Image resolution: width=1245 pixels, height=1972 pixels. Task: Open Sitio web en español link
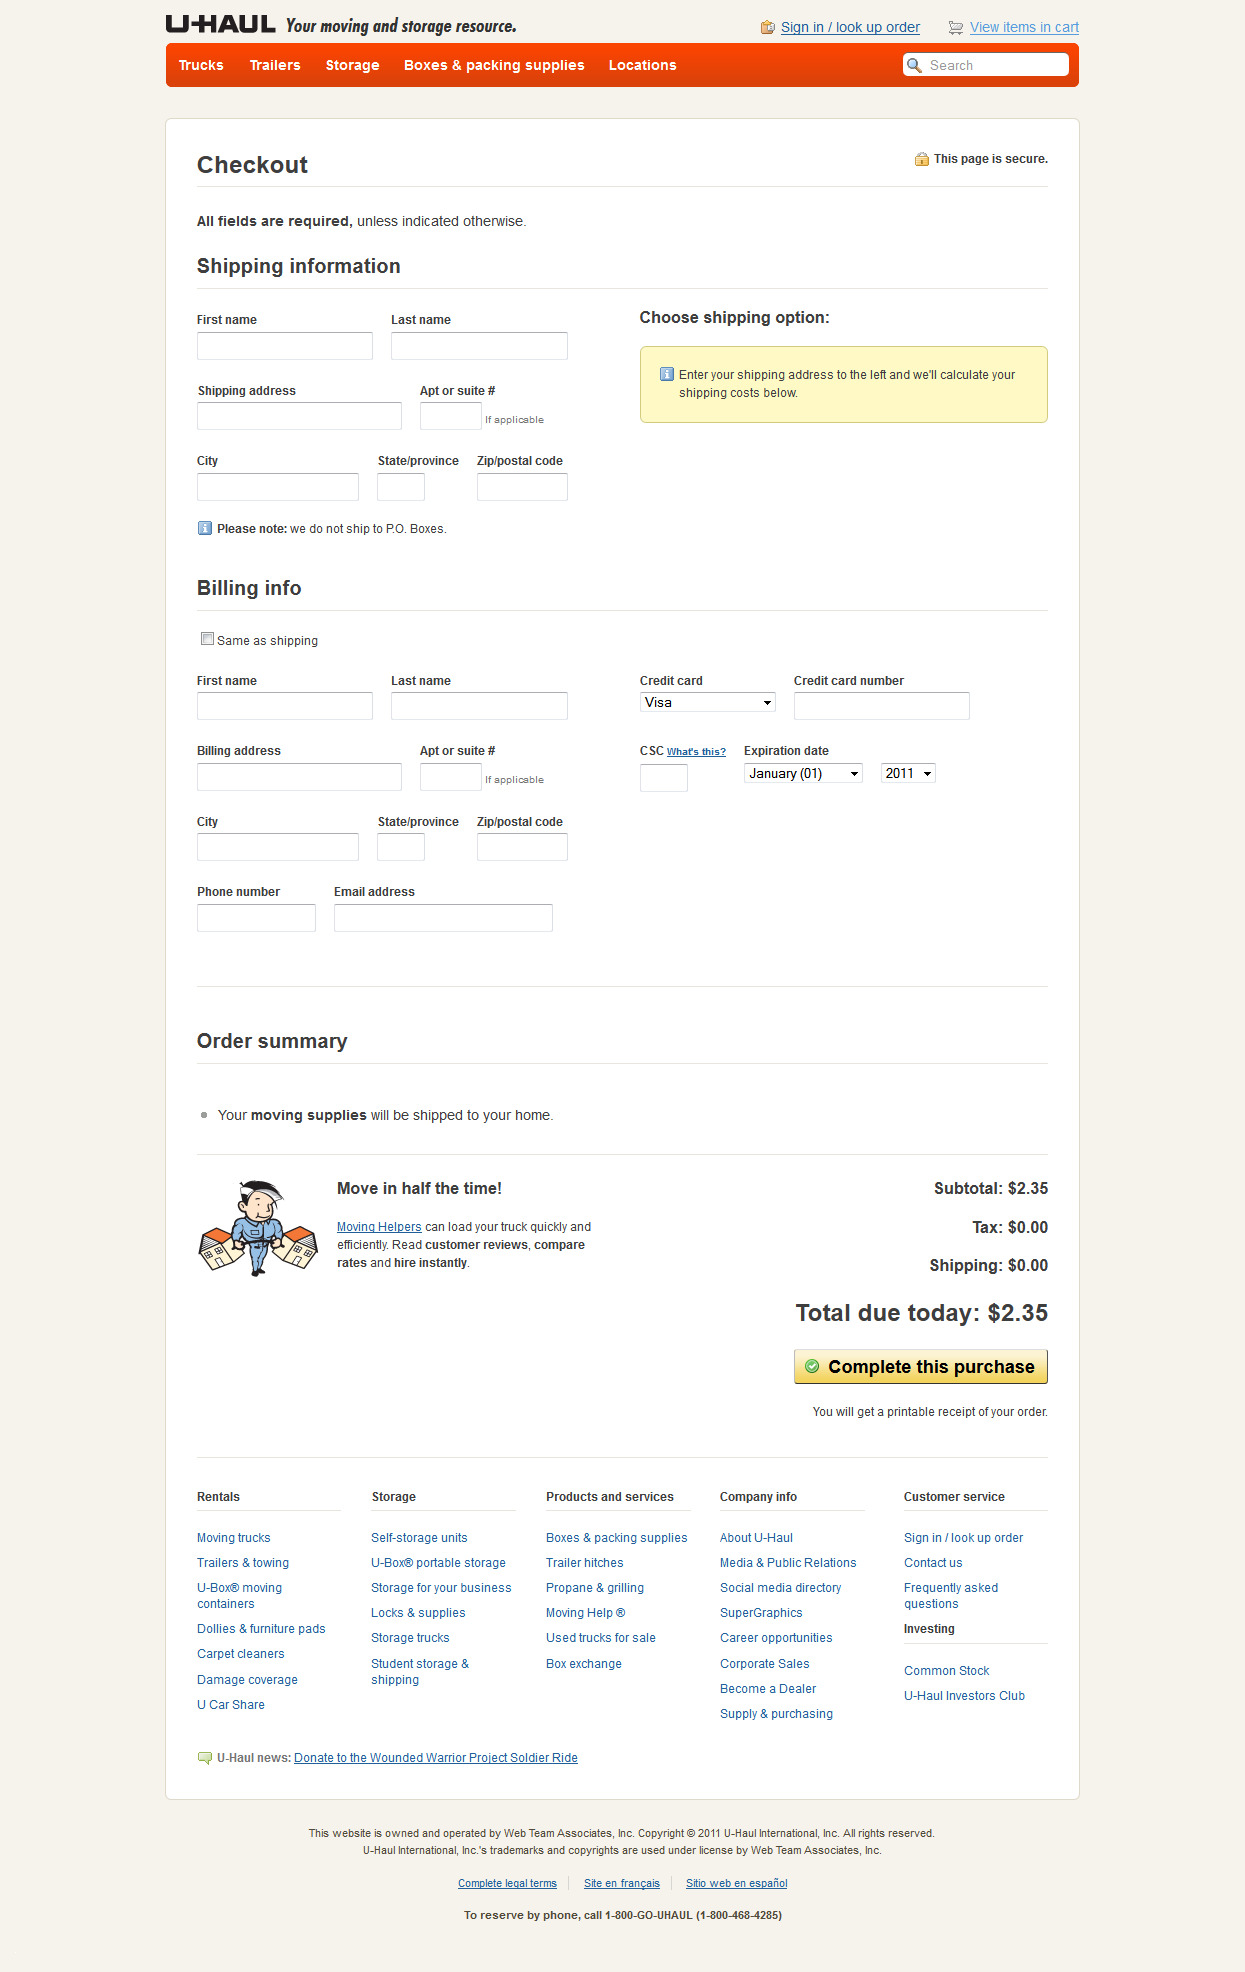tap(736, 1883)
